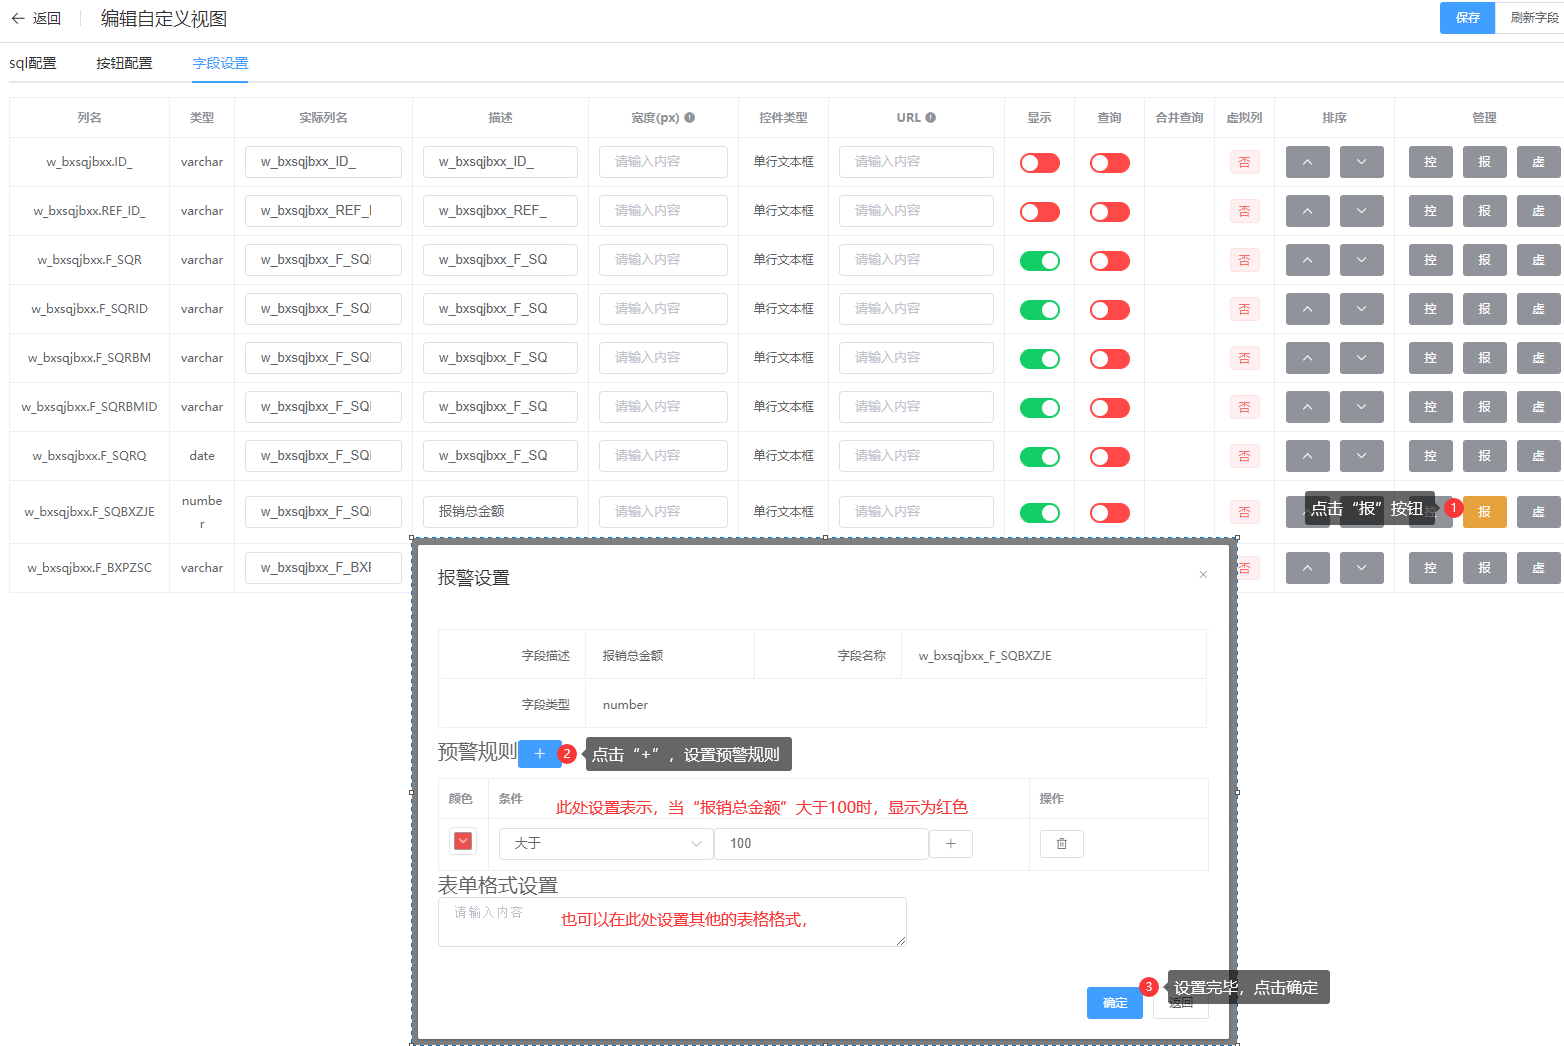Move the w_bxsqjbxx.ID_ row up

pyautogui.click(x=1307, y=162)
